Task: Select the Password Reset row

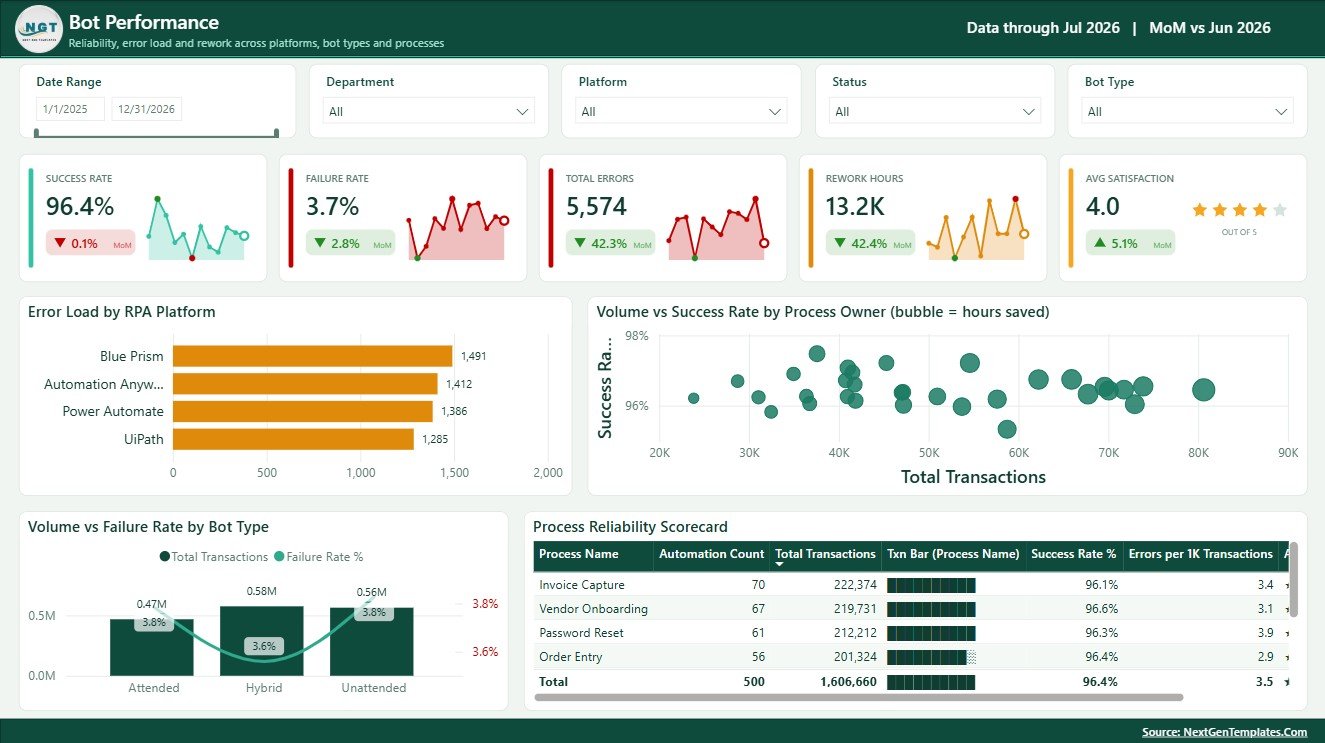Action: pos(910,633)
